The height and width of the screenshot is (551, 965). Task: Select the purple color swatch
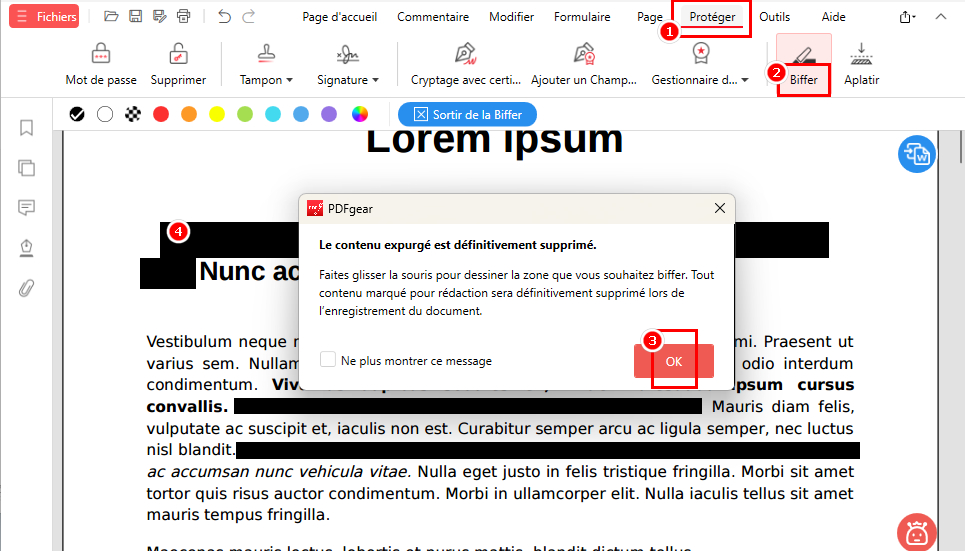[x=329, y=115]
